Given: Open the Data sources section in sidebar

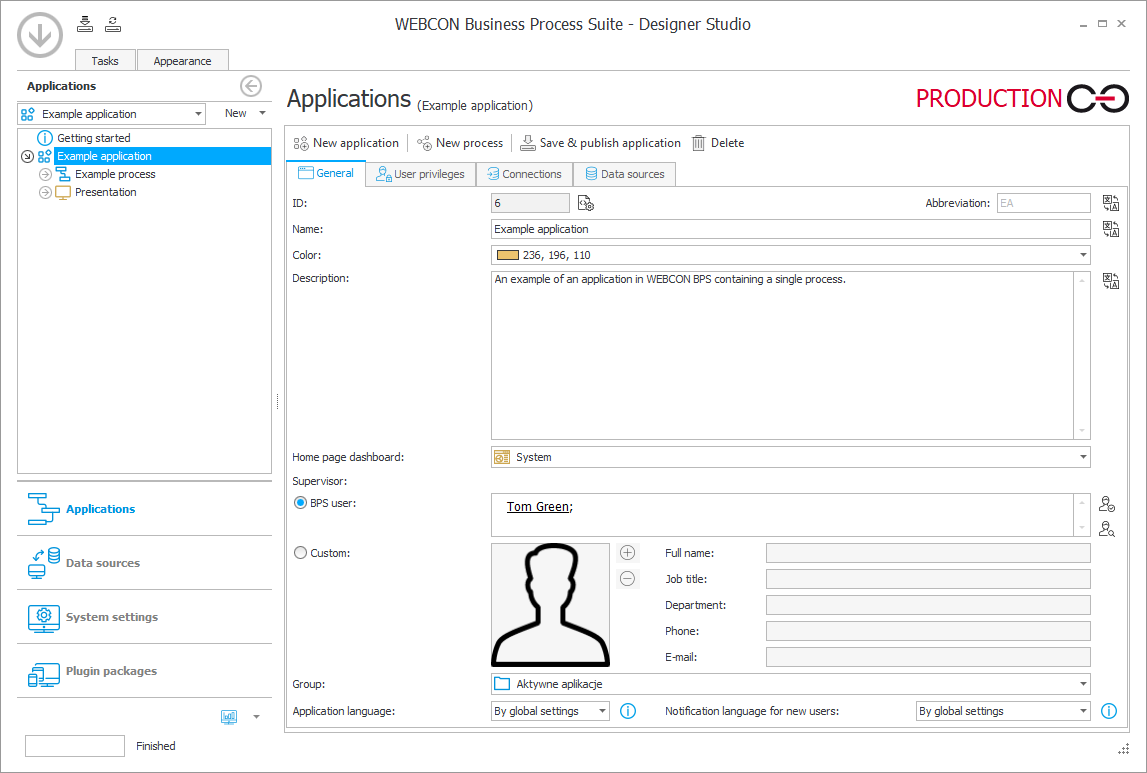Looking at the screenshot, I should point(144,563).
